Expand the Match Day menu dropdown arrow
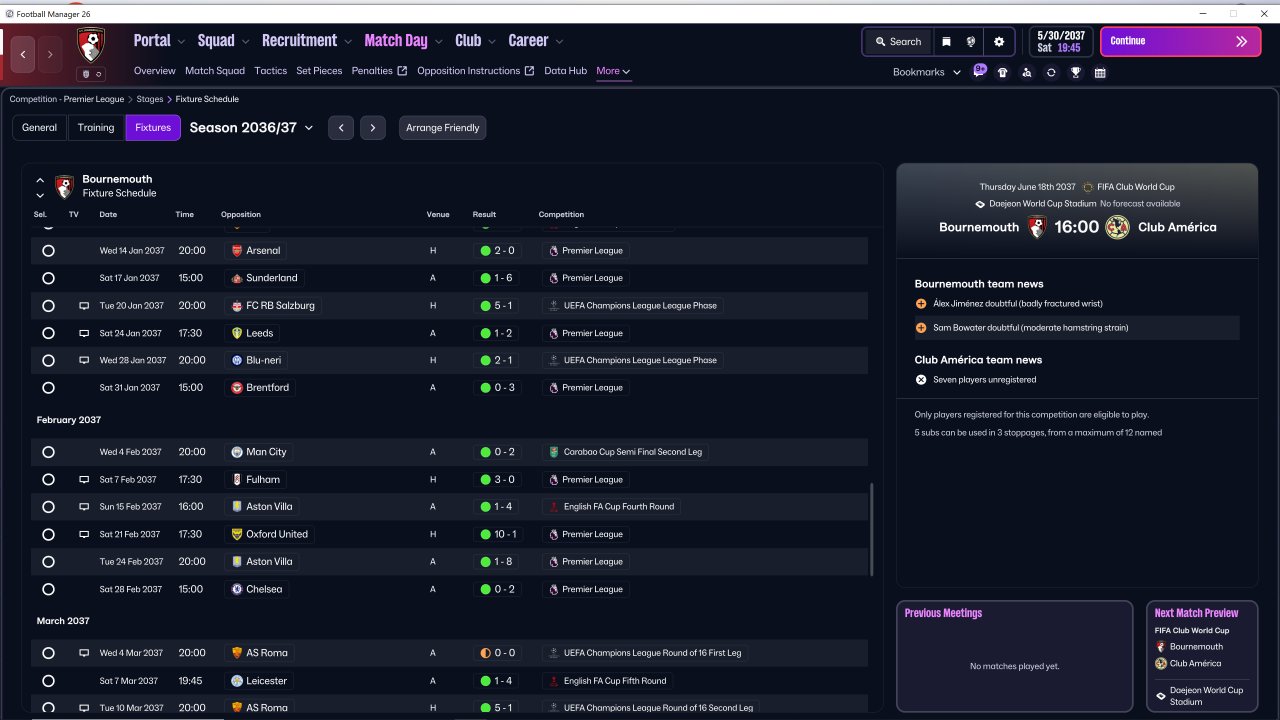 pyautogui.click(x=438, y=42)
